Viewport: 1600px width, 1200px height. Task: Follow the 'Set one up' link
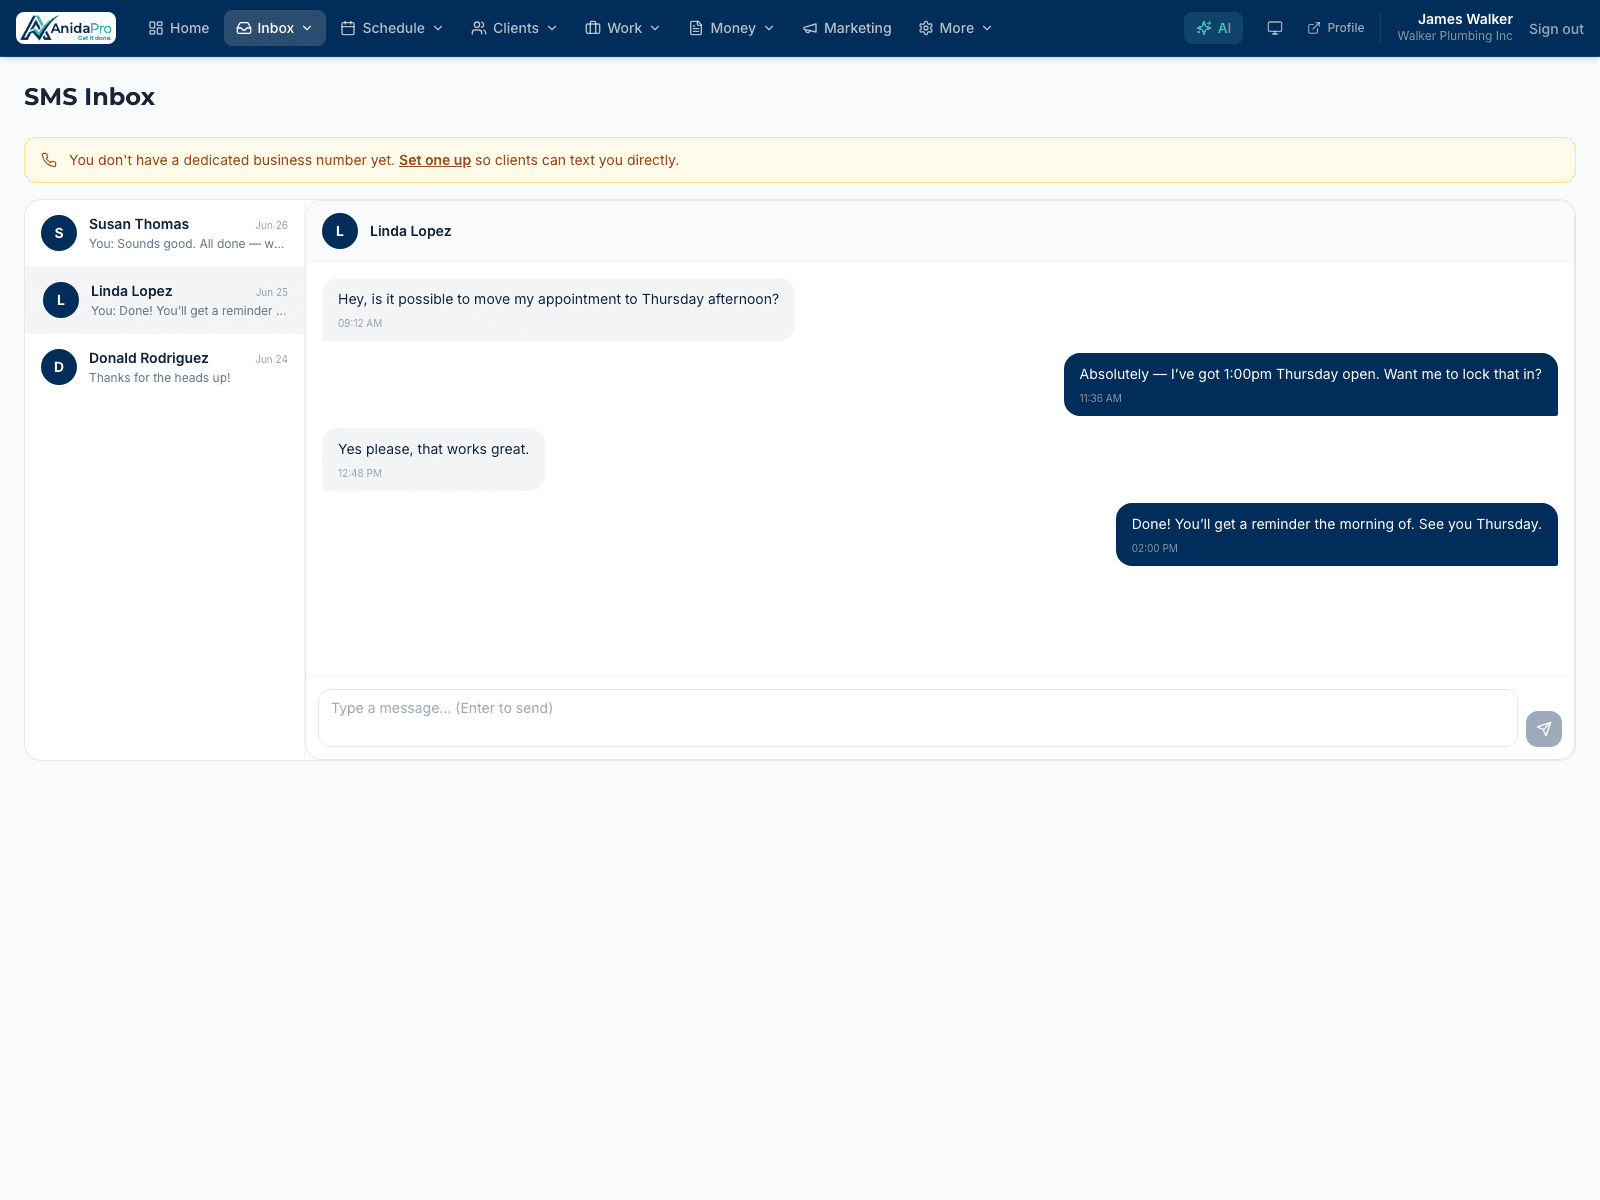click(x=435, y=160)
